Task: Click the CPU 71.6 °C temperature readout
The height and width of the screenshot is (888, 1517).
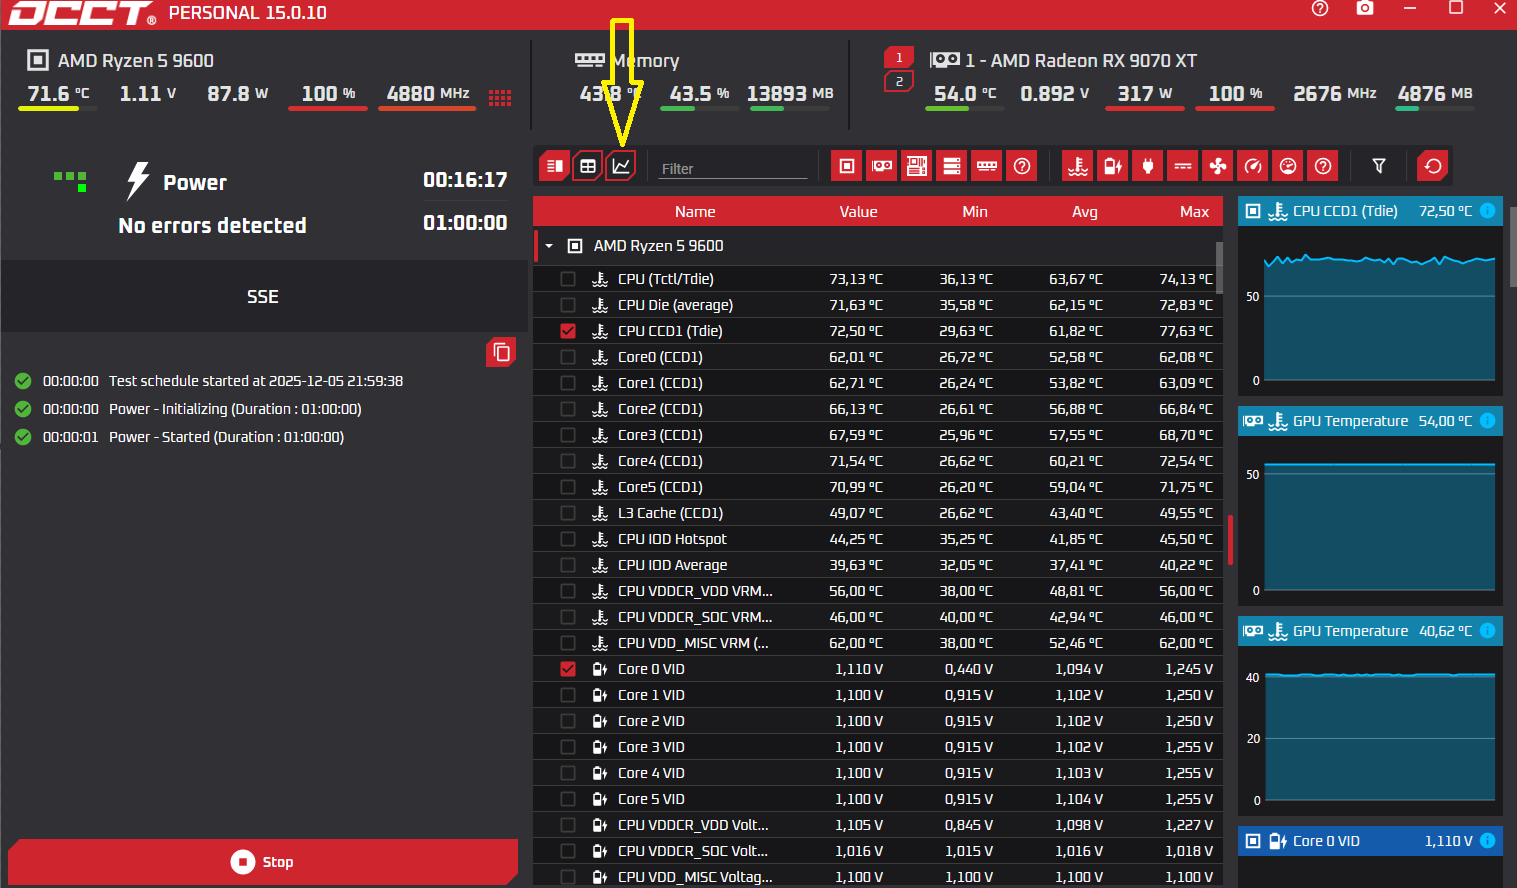Action: [x=58, y=94]
